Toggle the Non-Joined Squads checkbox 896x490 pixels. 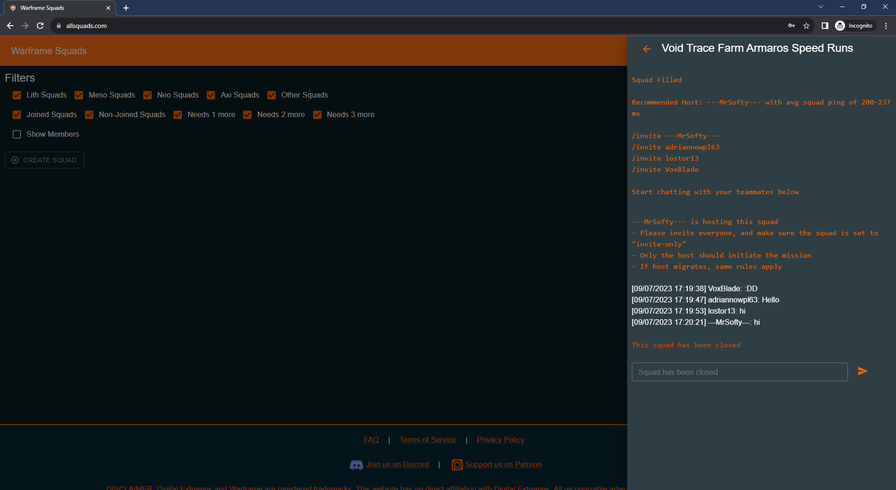click(89, 115)
